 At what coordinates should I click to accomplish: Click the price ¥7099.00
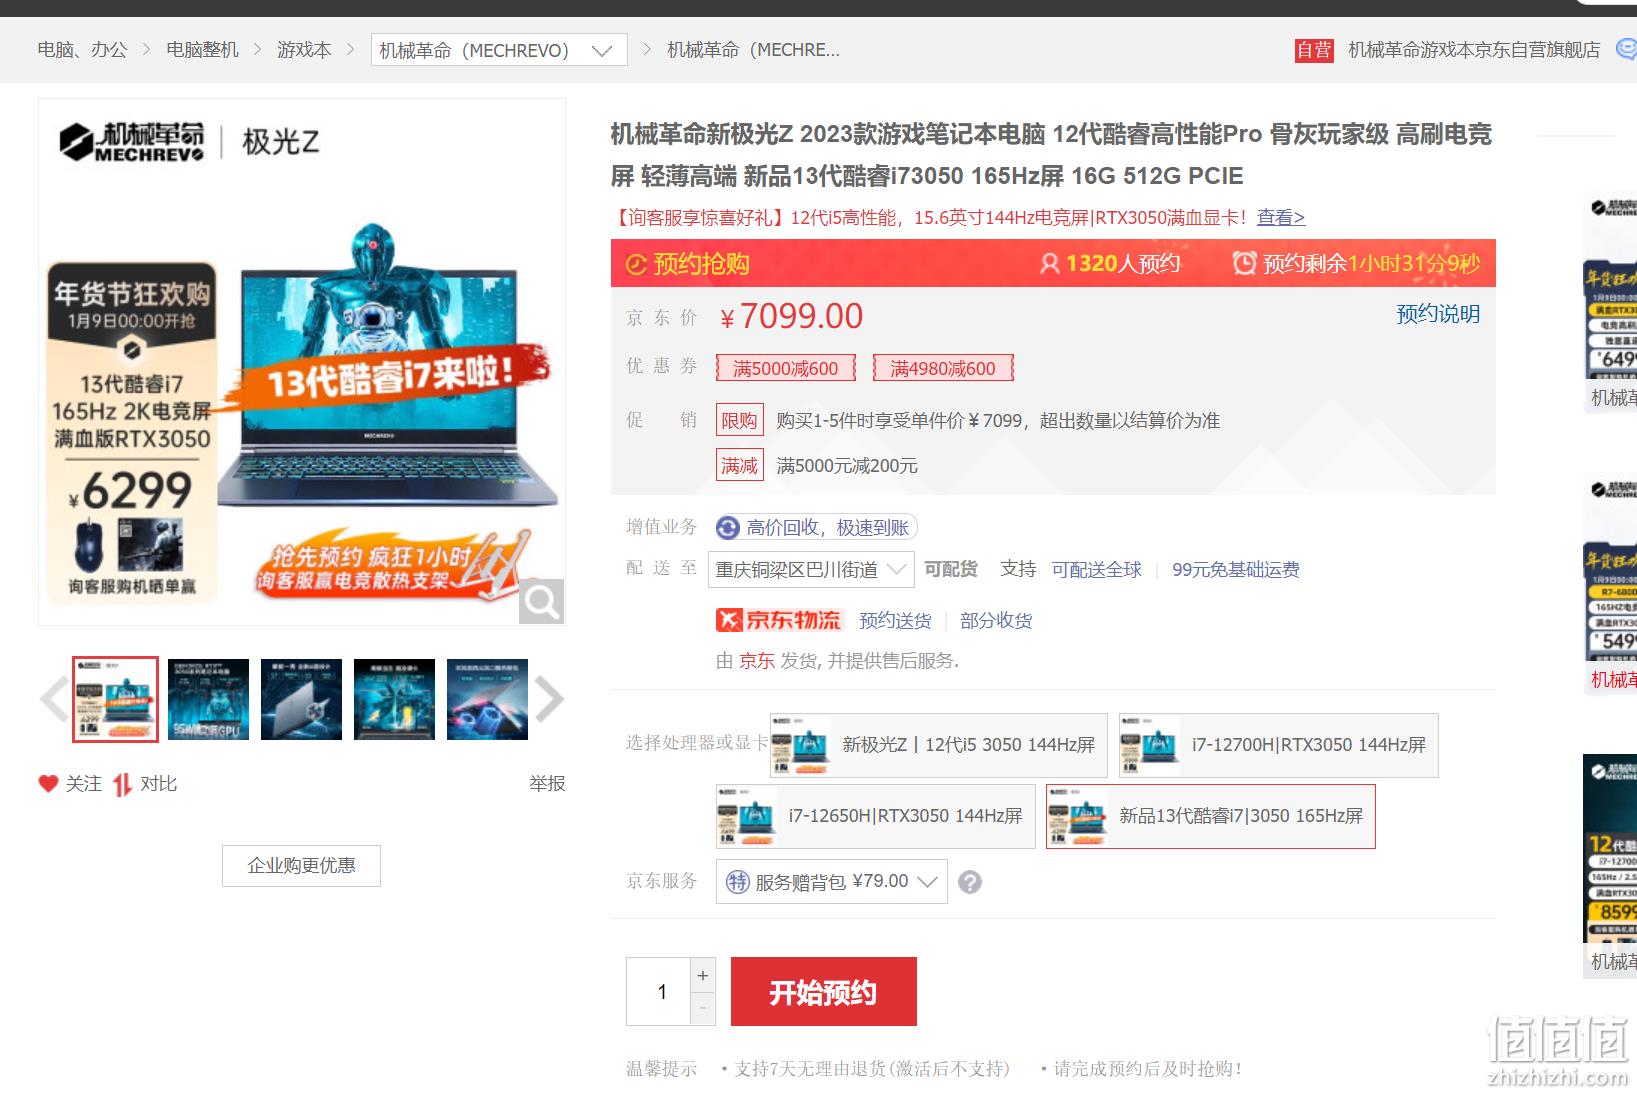coord(791,316)
